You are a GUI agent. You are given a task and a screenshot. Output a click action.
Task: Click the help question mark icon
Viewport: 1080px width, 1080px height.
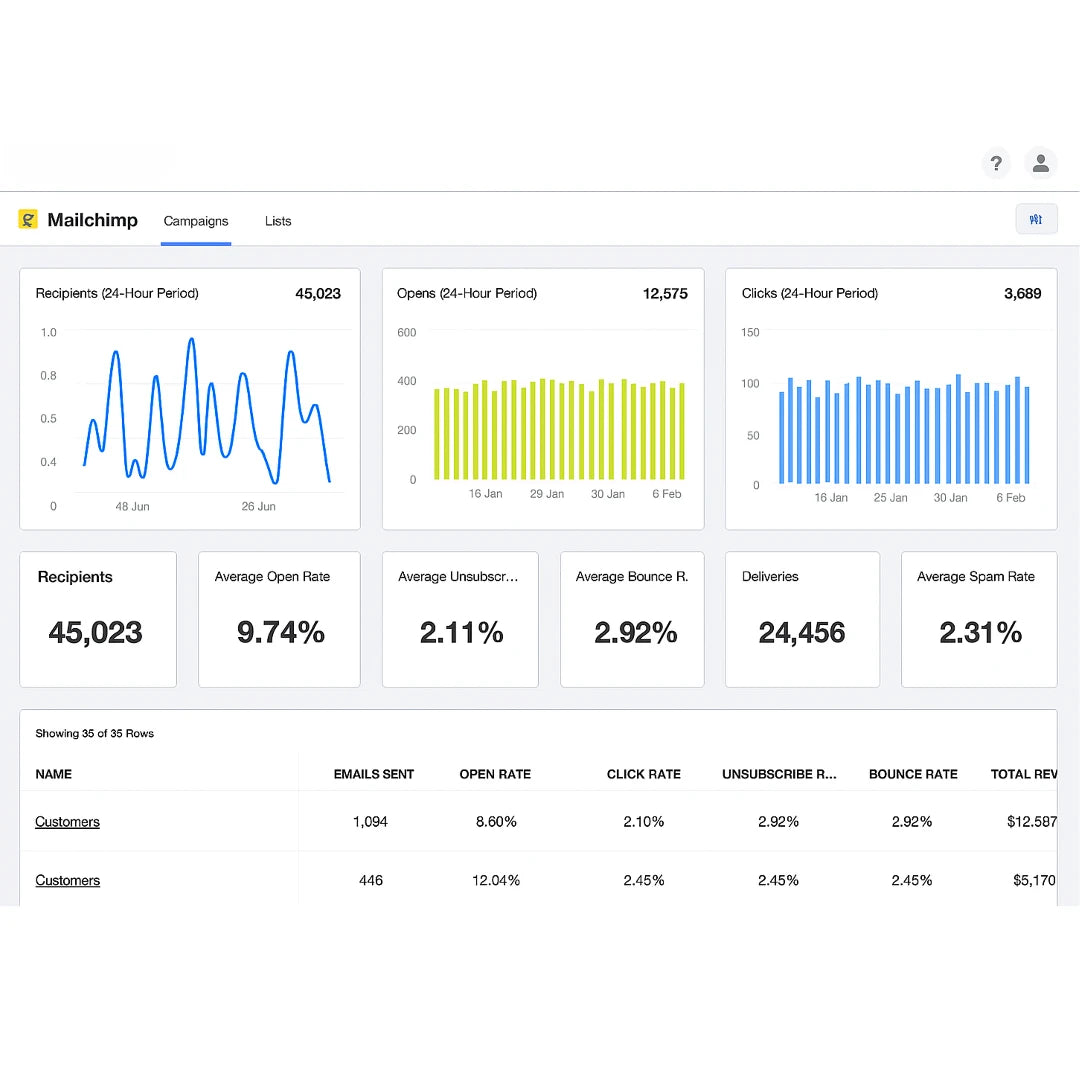click(x=995, y=163)
